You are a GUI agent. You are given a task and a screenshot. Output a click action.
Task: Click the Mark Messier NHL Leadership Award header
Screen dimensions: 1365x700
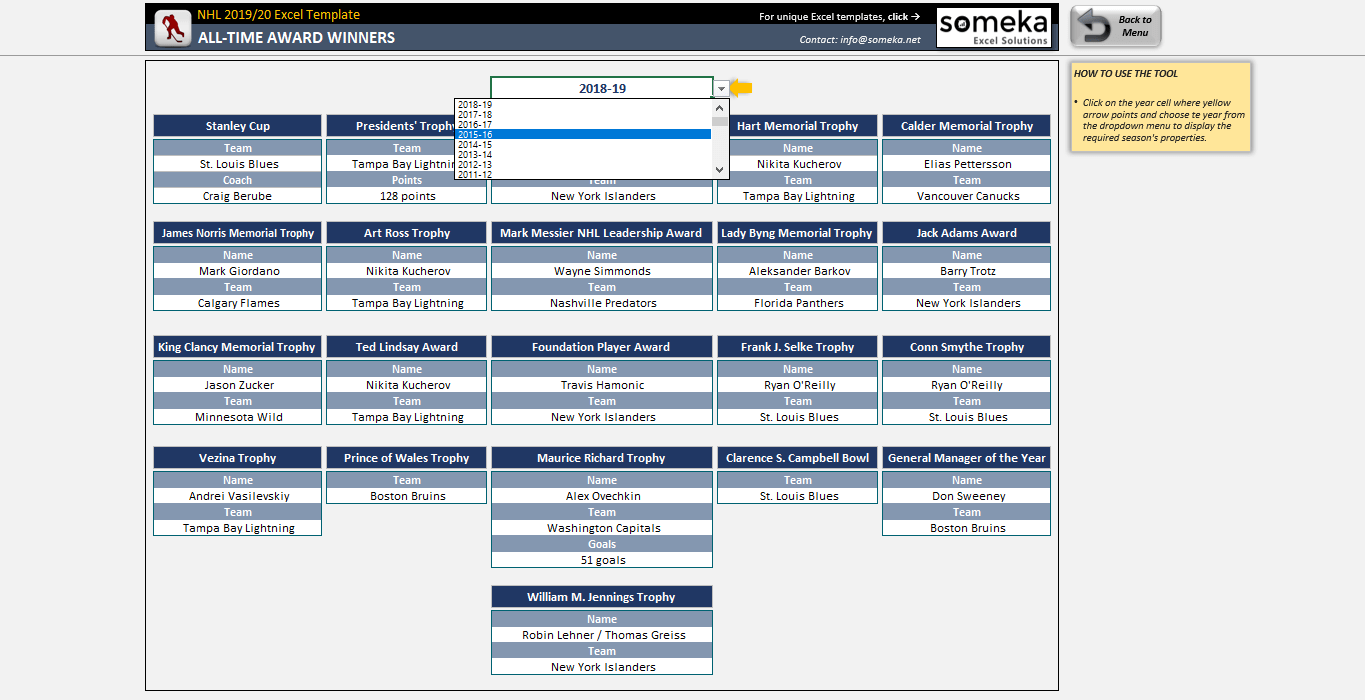pyautogui.click(x=602, y=233)
